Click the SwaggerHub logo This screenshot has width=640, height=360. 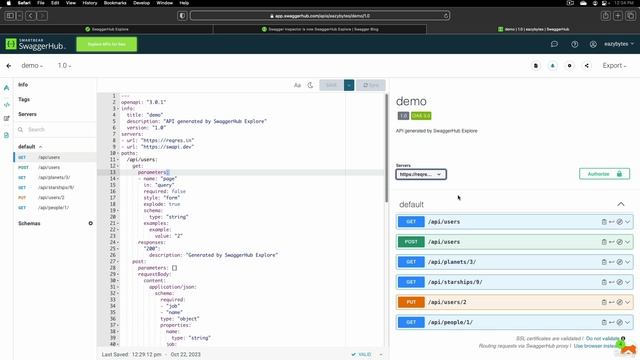click(36, 44)
